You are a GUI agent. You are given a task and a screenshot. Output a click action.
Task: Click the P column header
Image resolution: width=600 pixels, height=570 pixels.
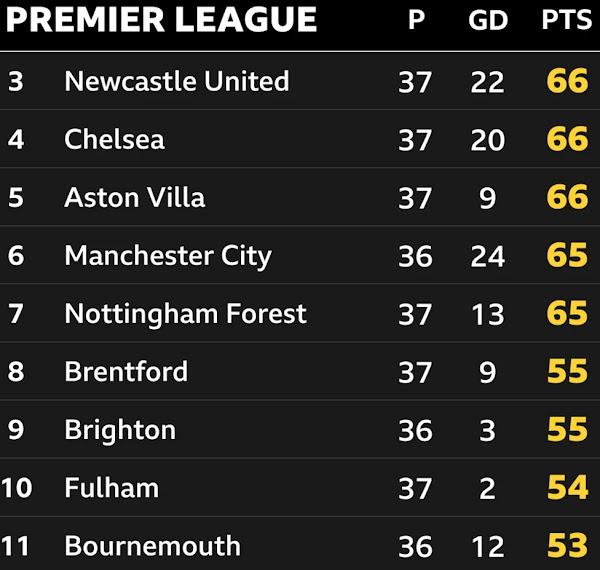tap(416, 20)
